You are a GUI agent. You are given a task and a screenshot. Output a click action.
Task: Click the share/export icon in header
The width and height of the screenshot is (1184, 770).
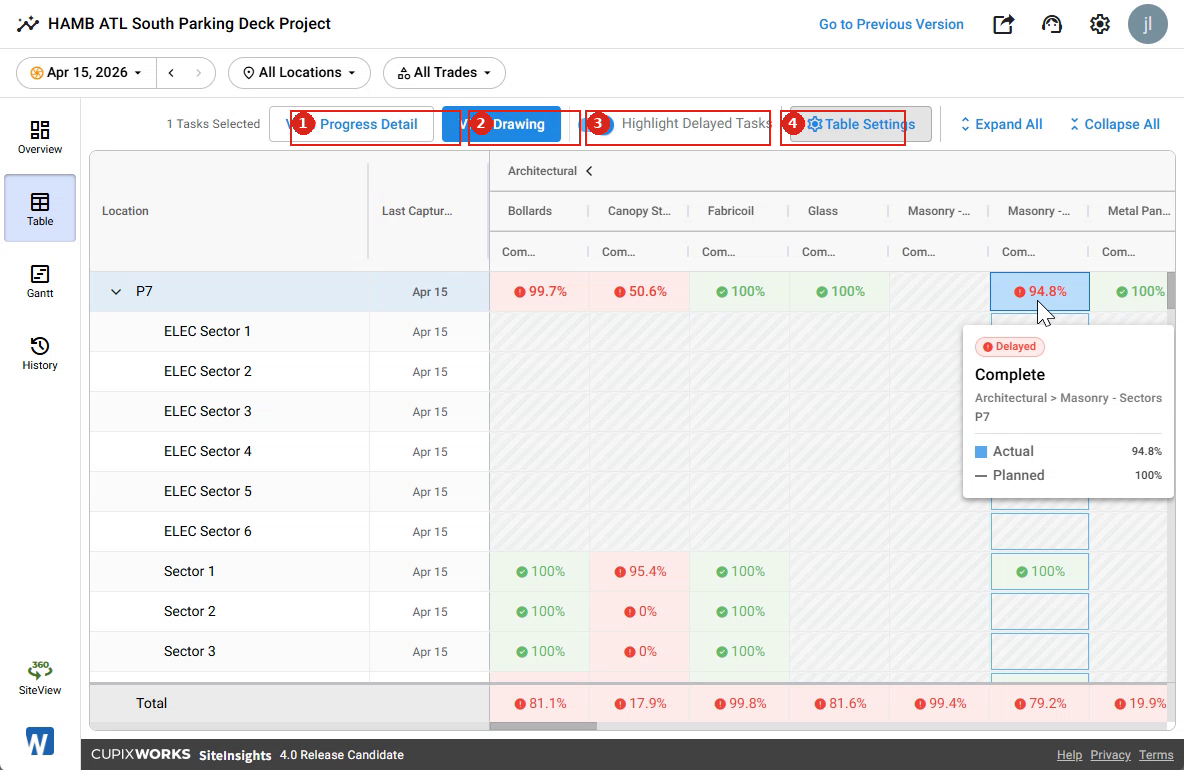1003,24
